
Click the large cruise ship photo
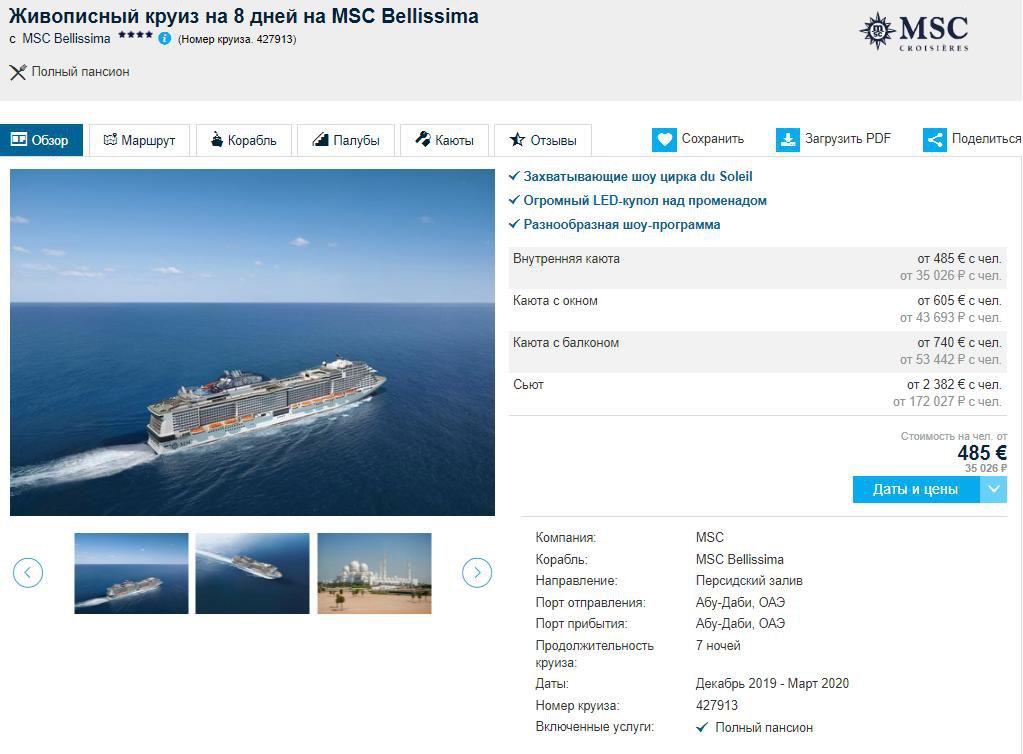click(x=252, y=342)
